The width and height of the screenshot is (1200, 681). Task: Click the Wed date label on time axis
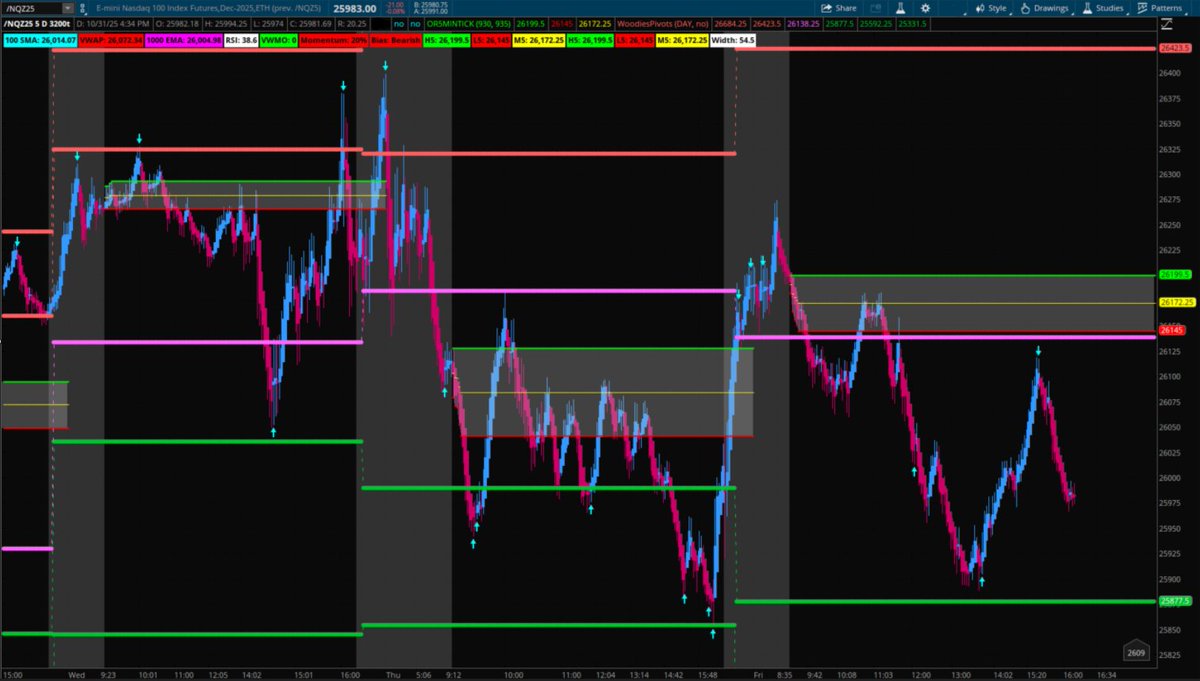coord(76,674)
